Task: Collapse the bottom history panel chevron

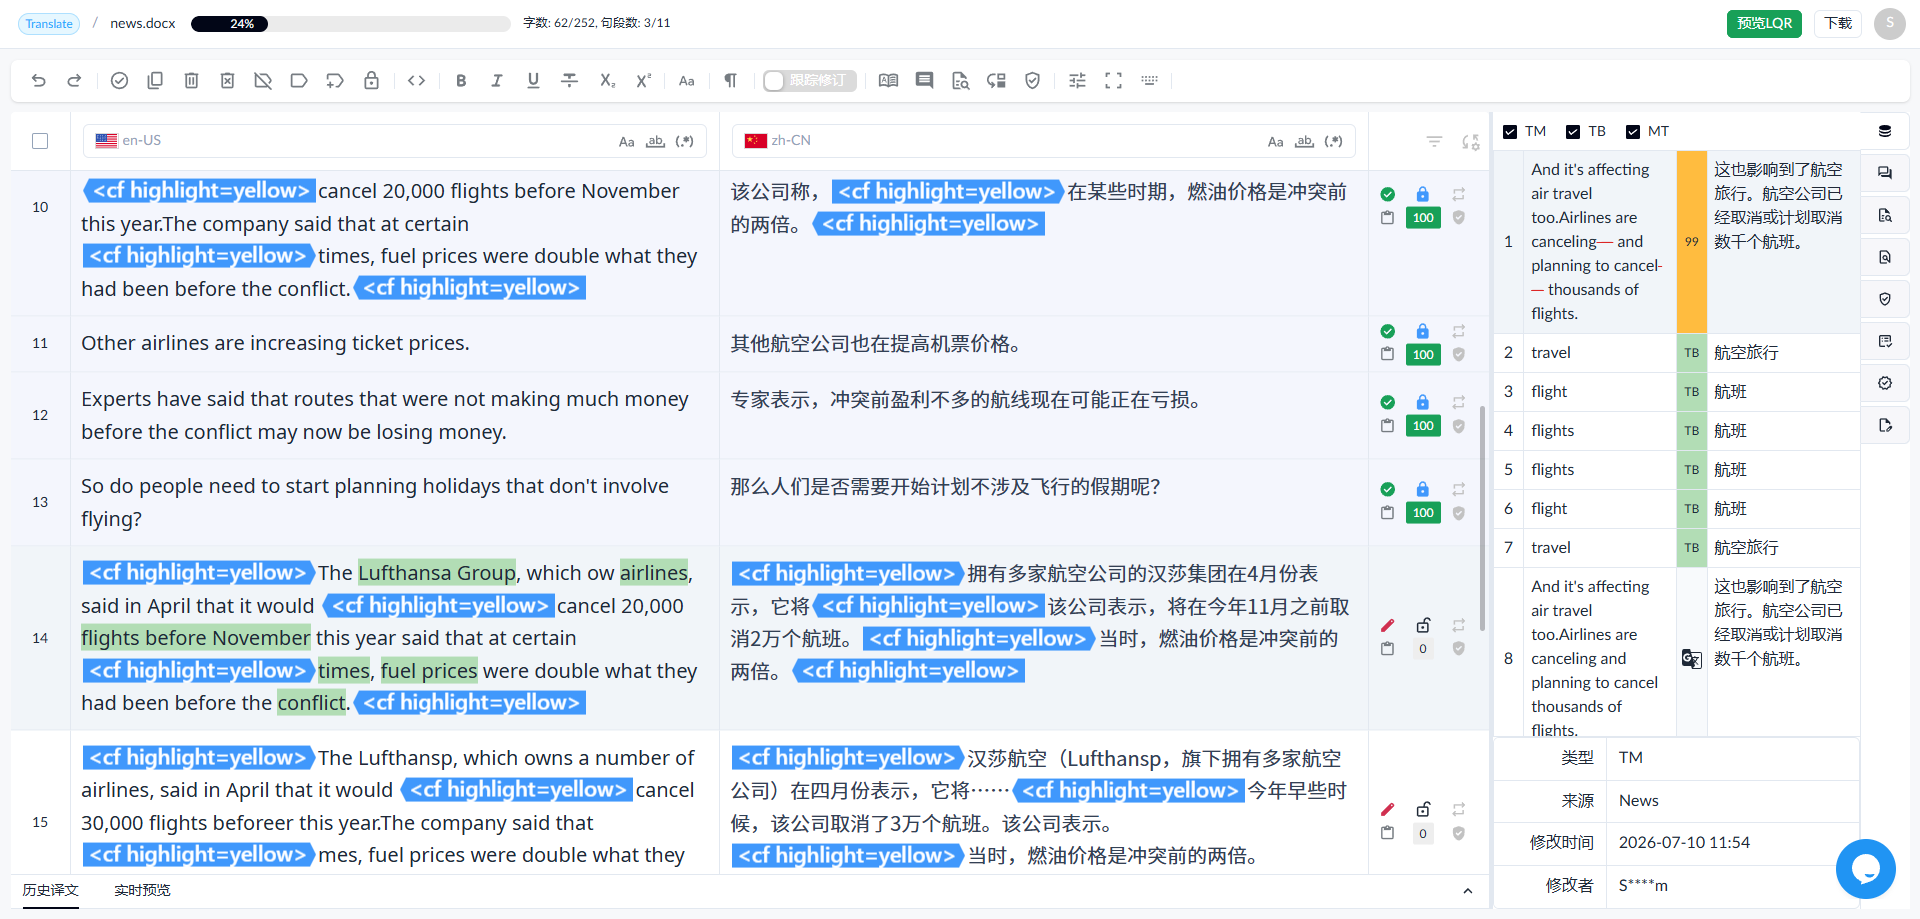Action: pos(1467,891)
